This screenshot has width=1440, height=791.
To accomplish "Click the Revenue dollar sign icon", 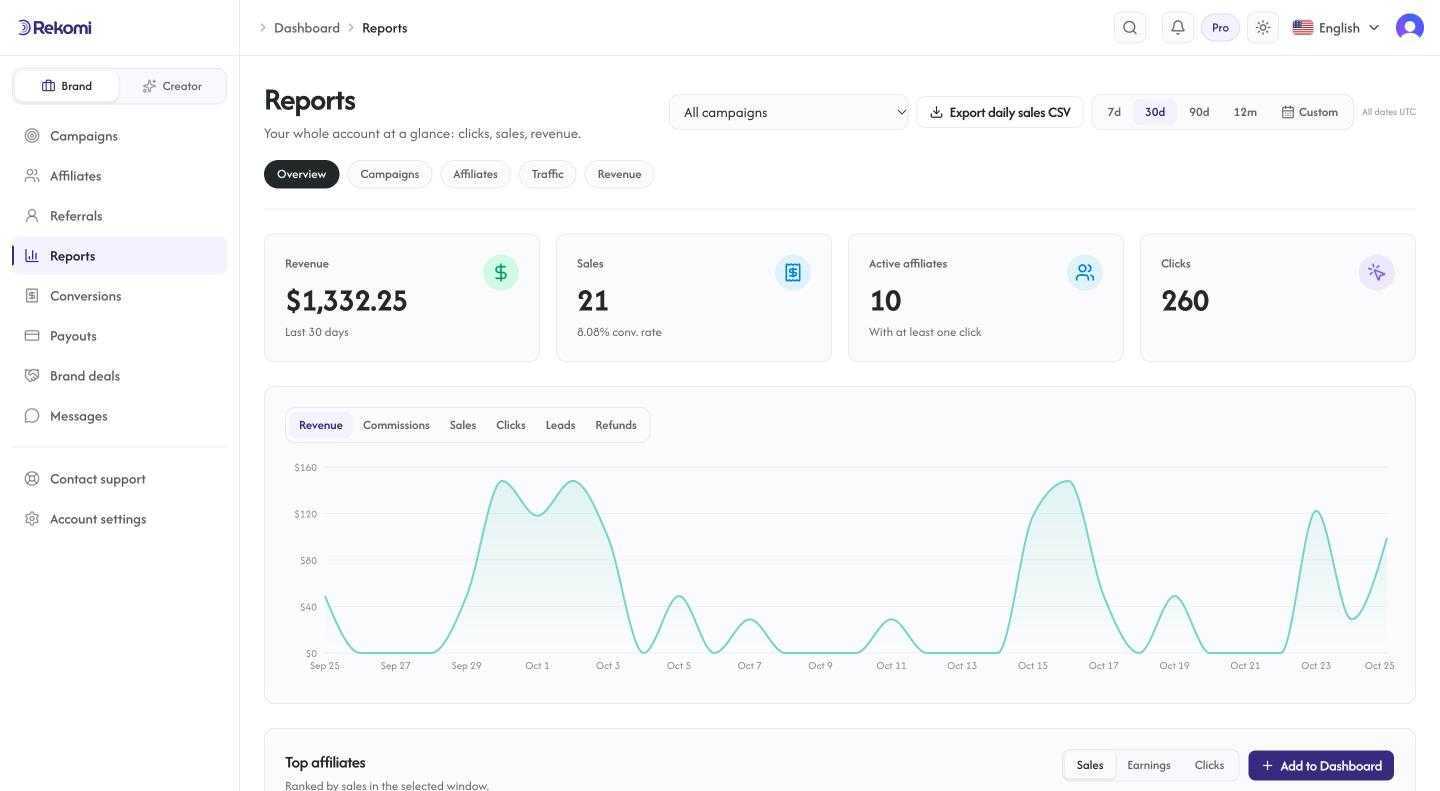I will pos(501,272).
